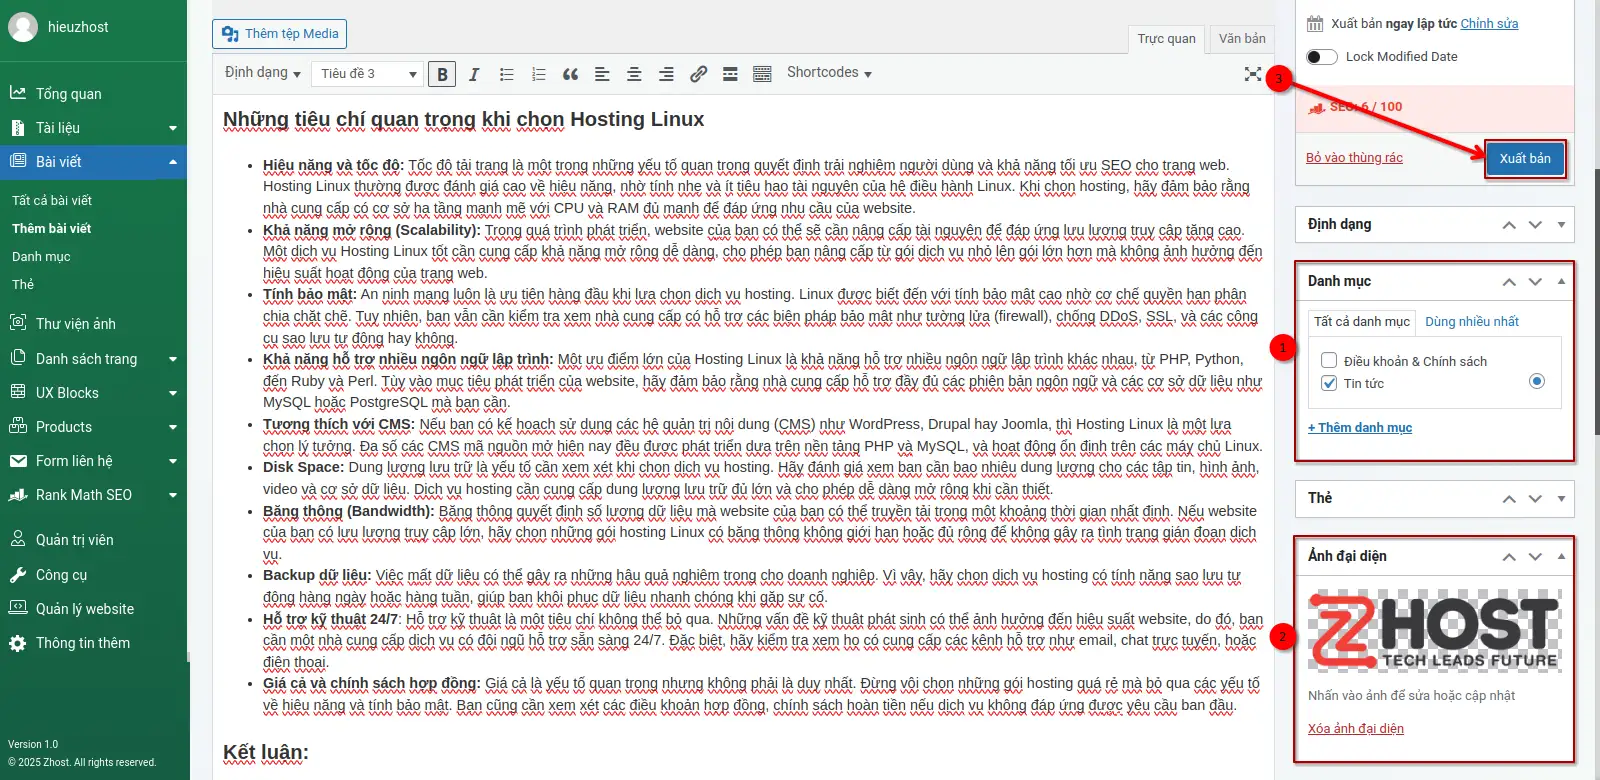The width and height of the screenshot is (1600, 780).
Task: Insert a numbered list
Action: coord(539,74)
